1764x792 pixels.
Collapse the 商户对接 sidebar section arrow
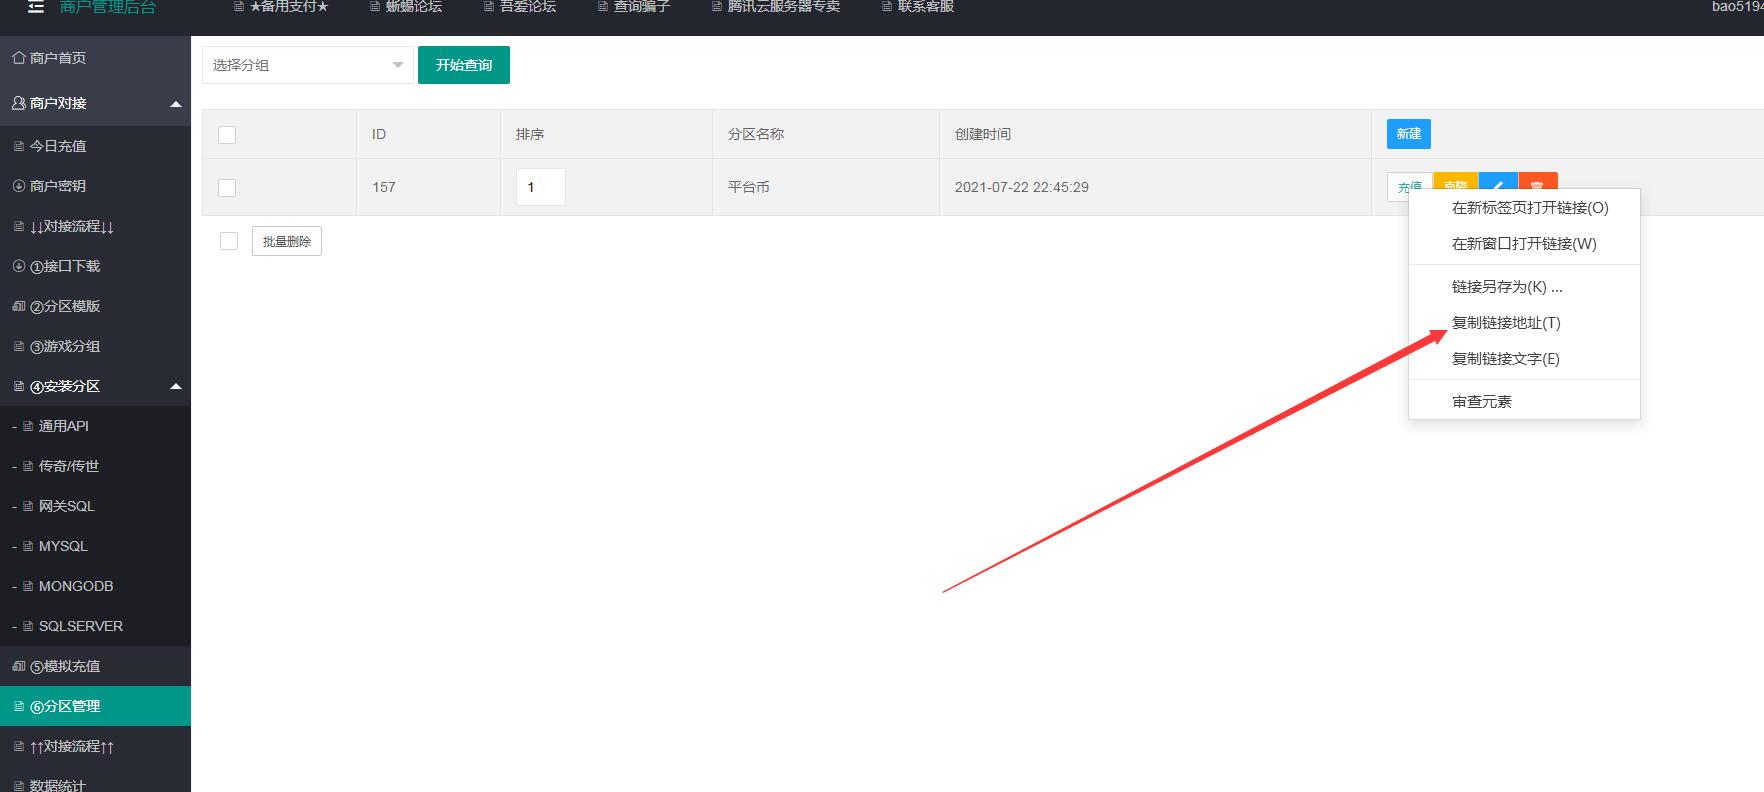[176, 104]
